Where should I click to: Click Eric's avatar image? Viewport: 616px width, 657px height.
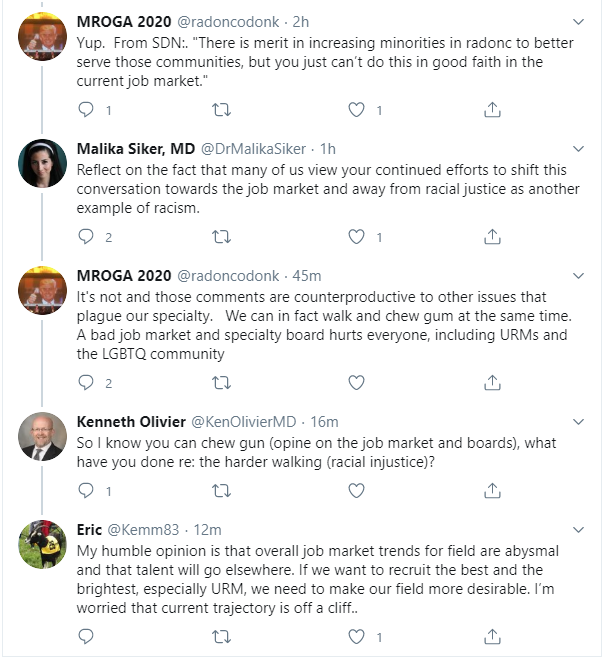pyautogui.click(x=43, y=544)
